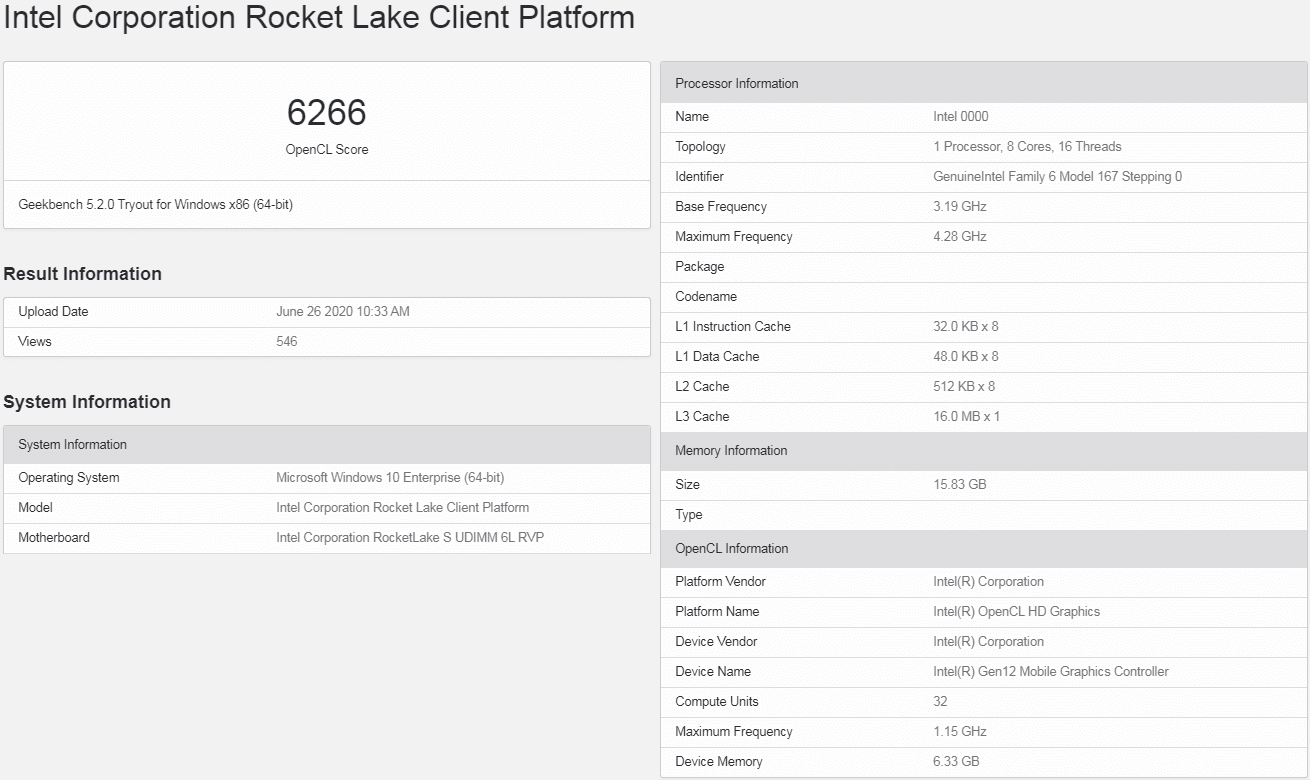
Task: Click the 'Platform Name' label
Action: [717, 612]
